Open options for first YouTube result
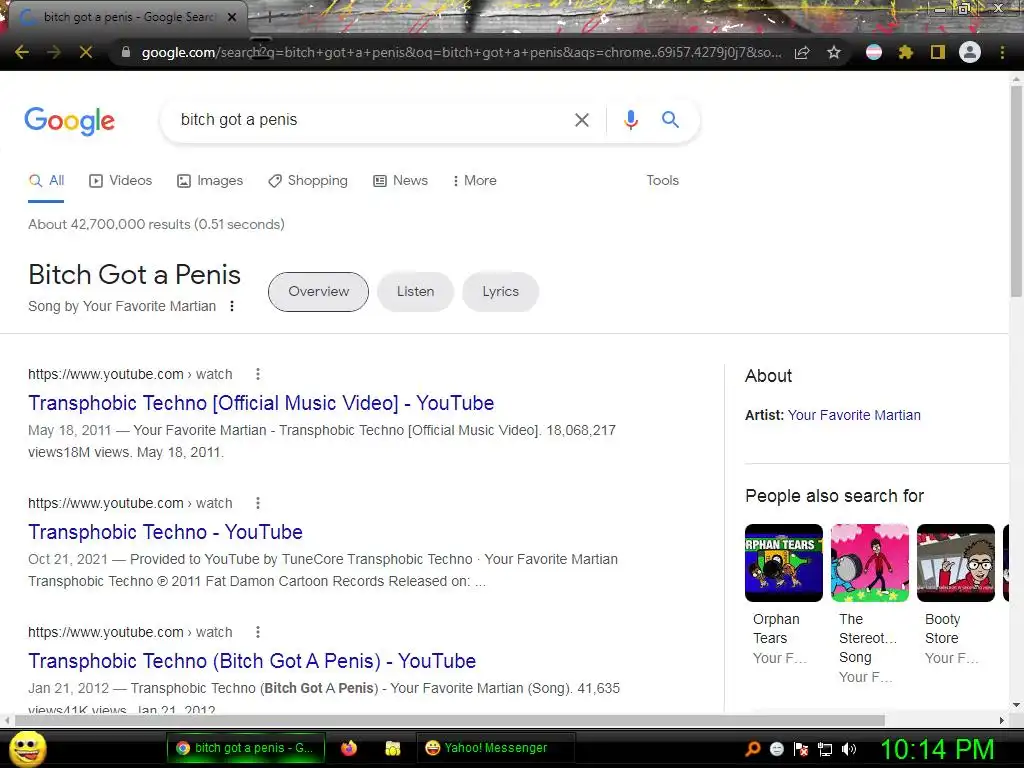Image resolution: width=1024 pixels, height=768 pixels. tap(258, 374)
